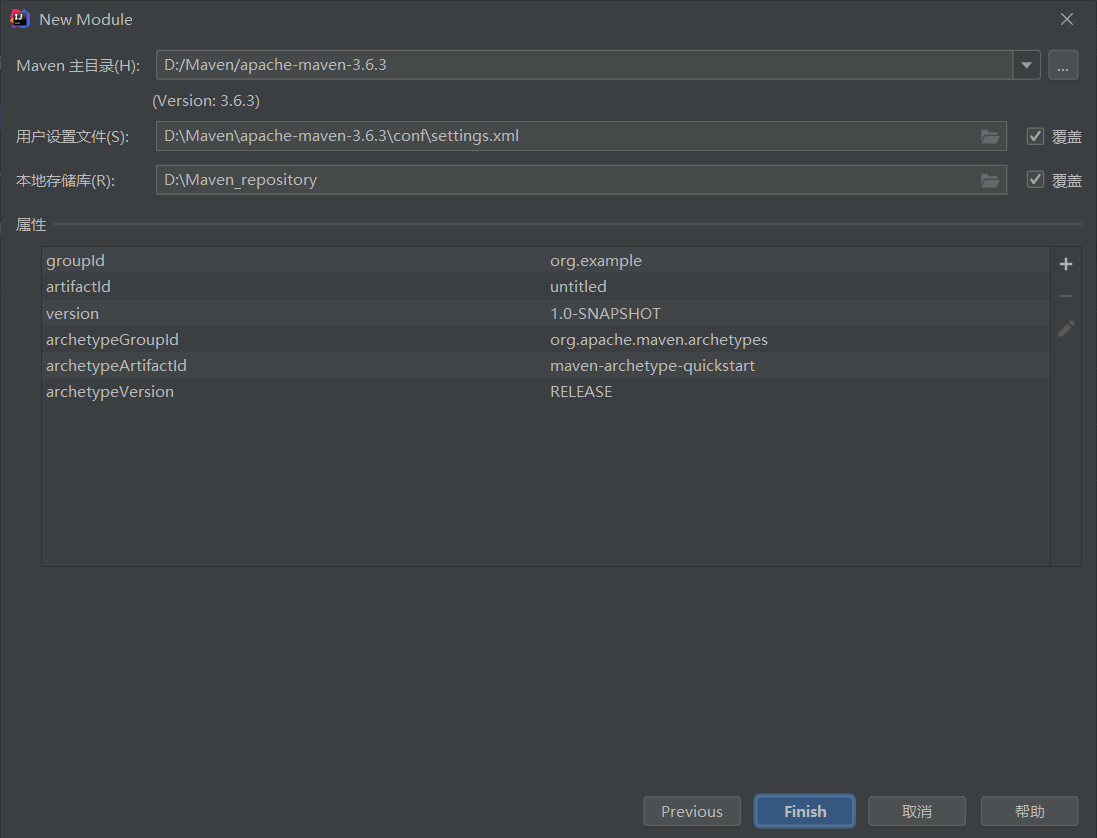
Task: Click the (Version: 3.6.3) label
Action: click(206, 101)
